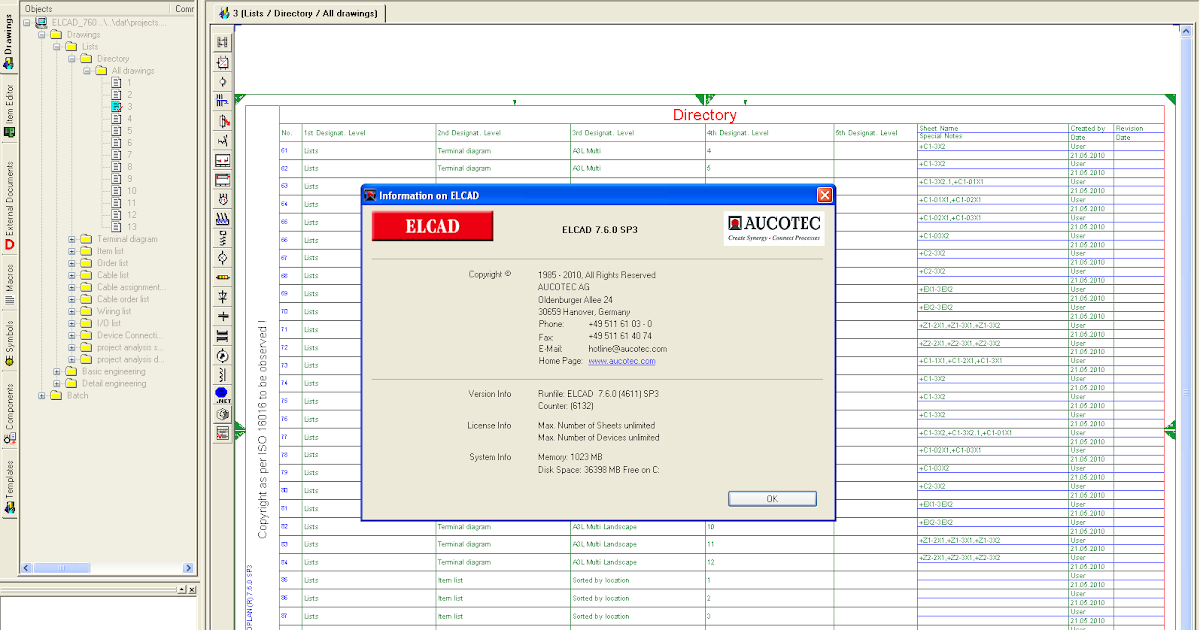Open the www.aucotec.com home page link

(x=622, y=361)
